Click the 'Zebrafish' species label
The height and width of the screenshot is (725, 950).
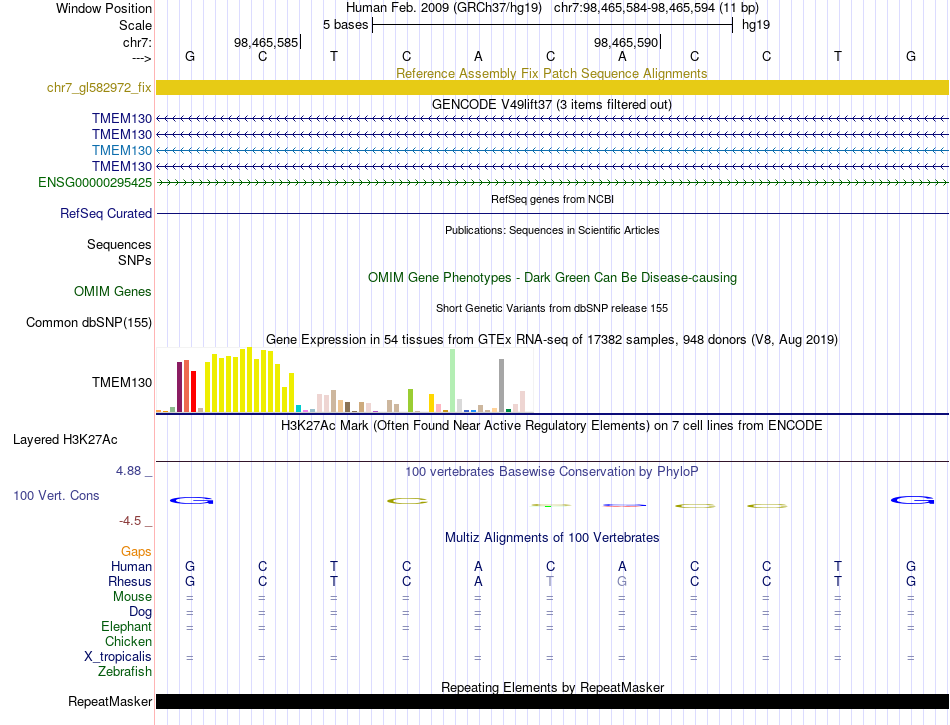125,671
